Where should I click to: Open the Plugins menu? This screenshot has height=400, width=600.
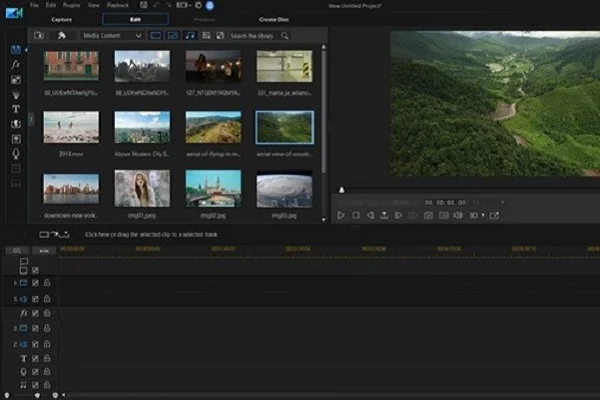(x=71, y=5)
